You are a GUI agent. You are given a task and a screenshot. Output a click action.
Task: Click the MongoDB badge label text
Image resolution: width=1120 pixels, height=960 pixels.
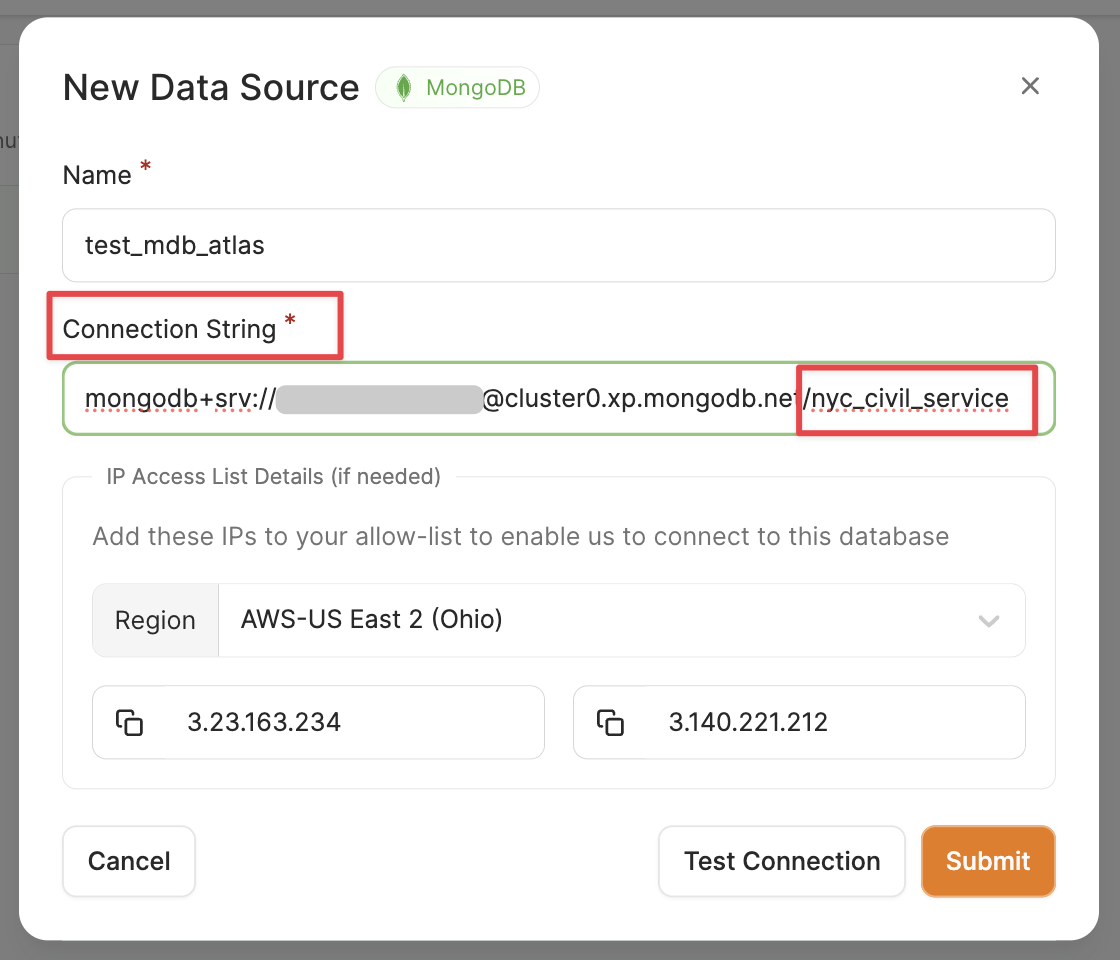coord(475,88)
